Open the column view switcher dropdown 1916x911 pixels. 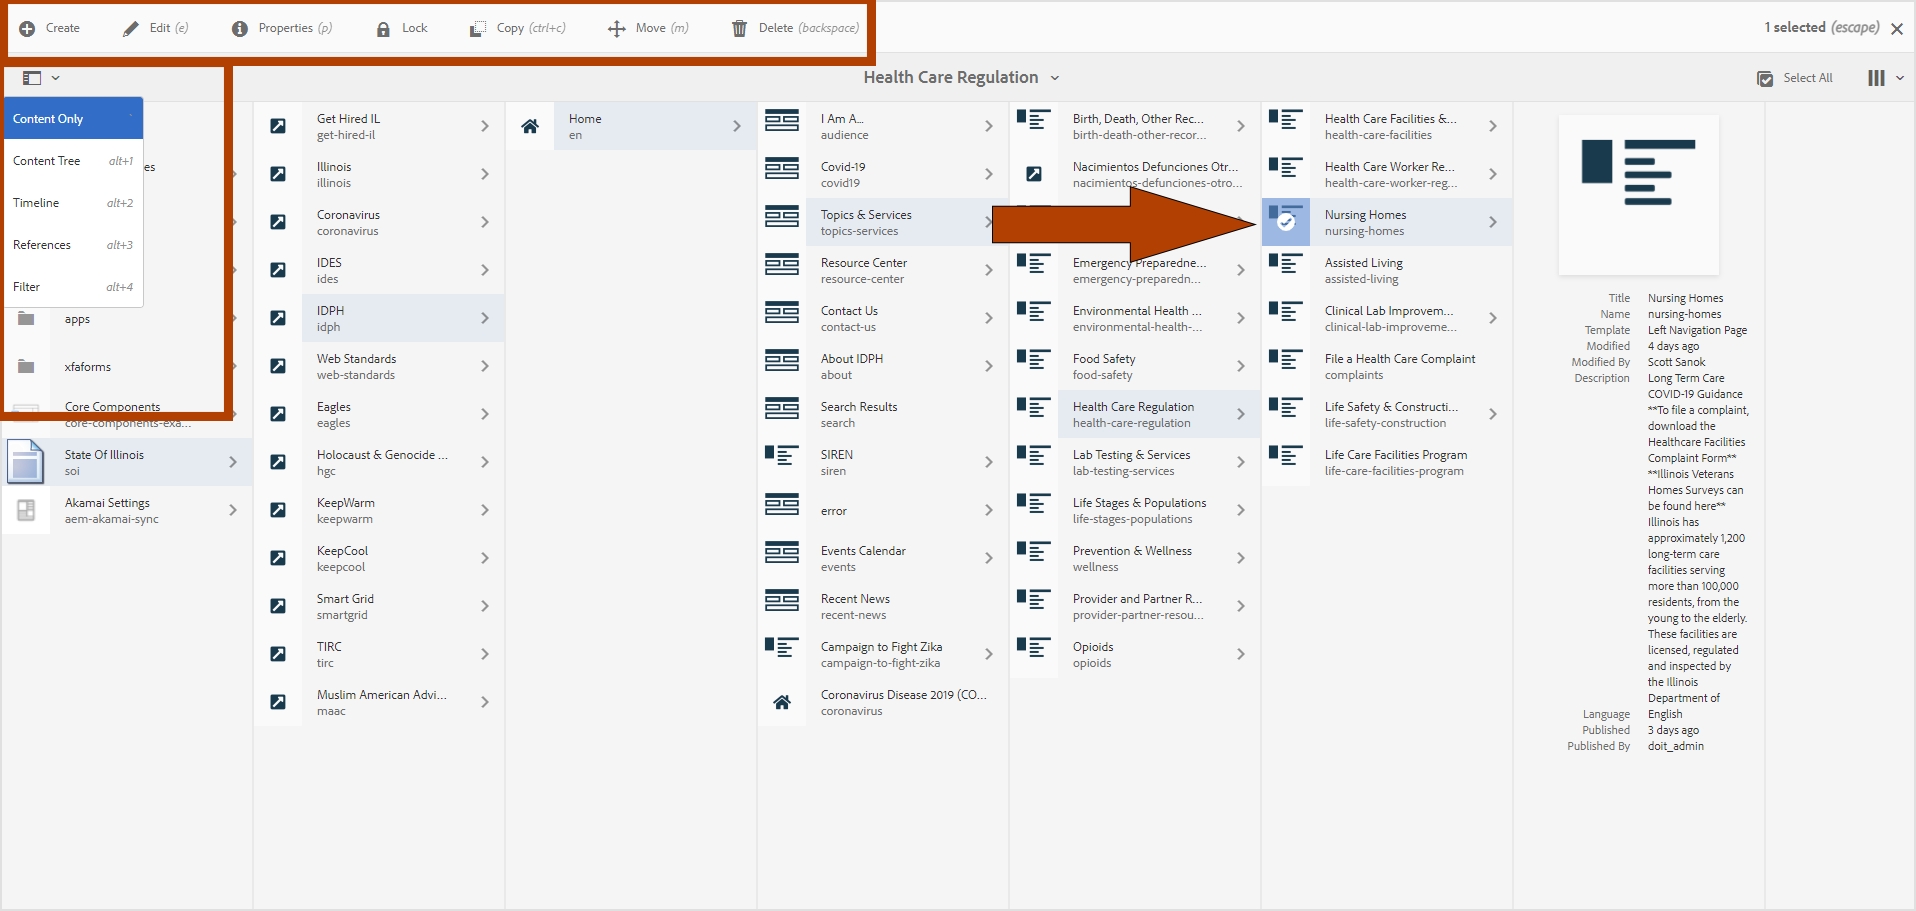pos(1885,78)
